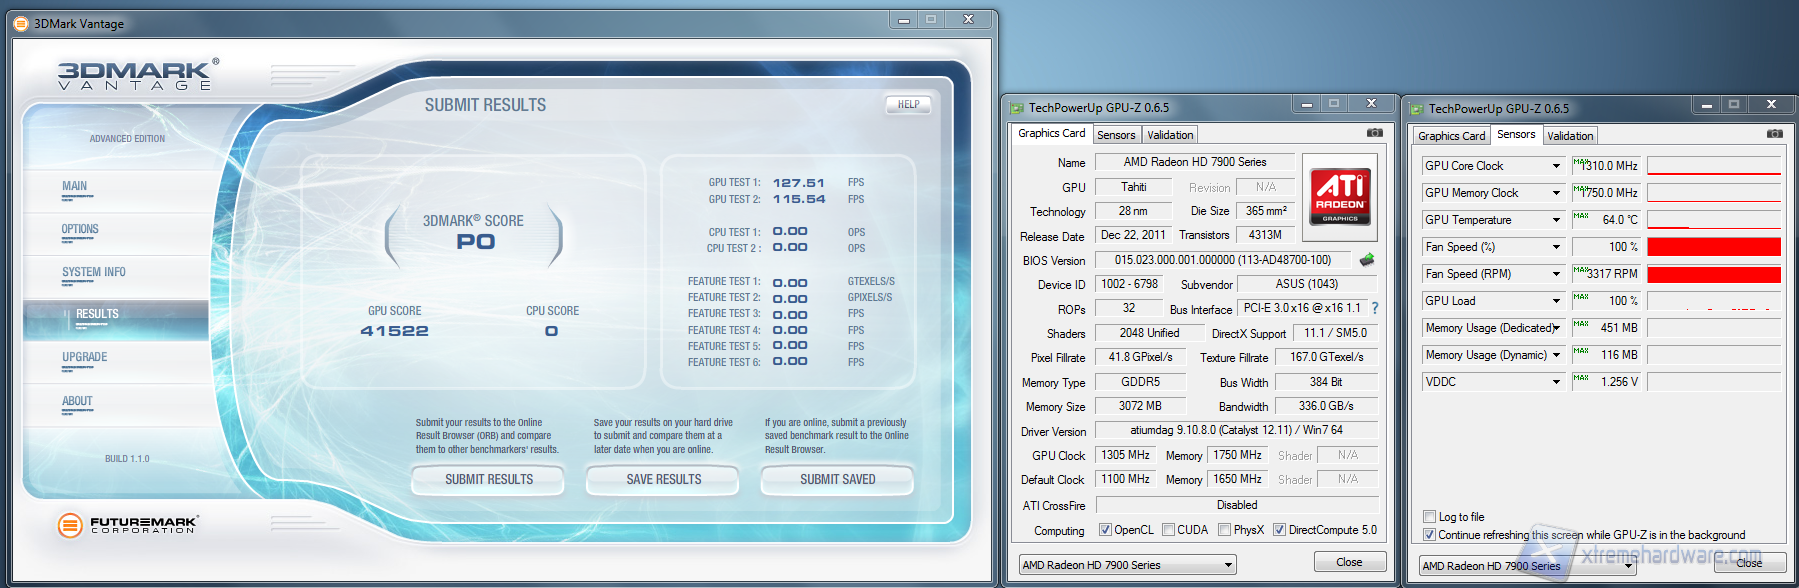This screenshot has height=588, width=1799.
Task: Click the GPU Temperature reading 64.0 °C
Action: coord(1606,220)
